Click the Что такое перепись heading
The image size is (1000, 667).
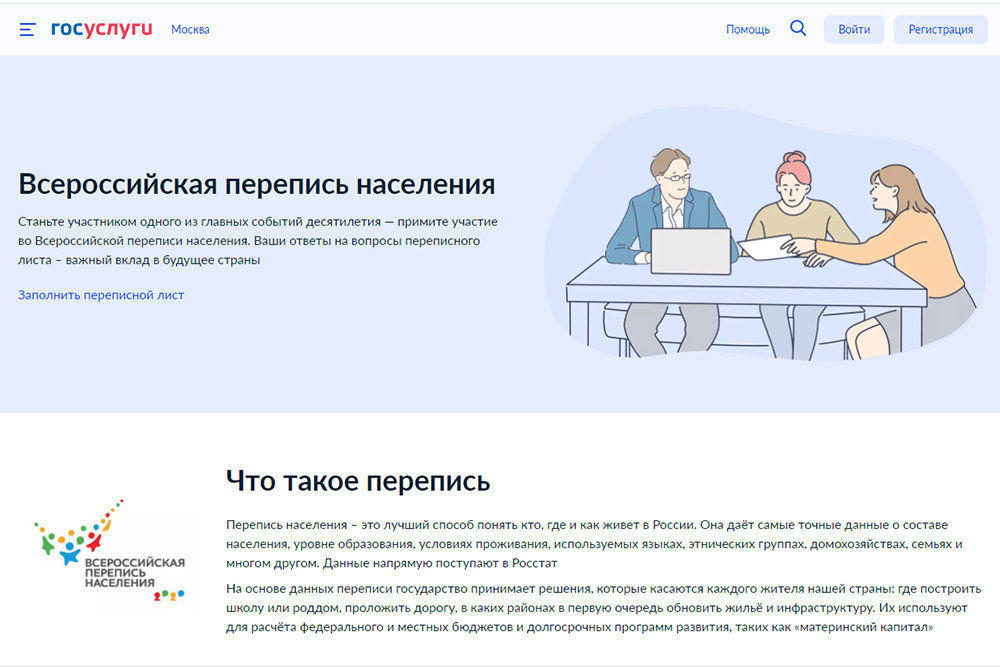pos(353,479)
